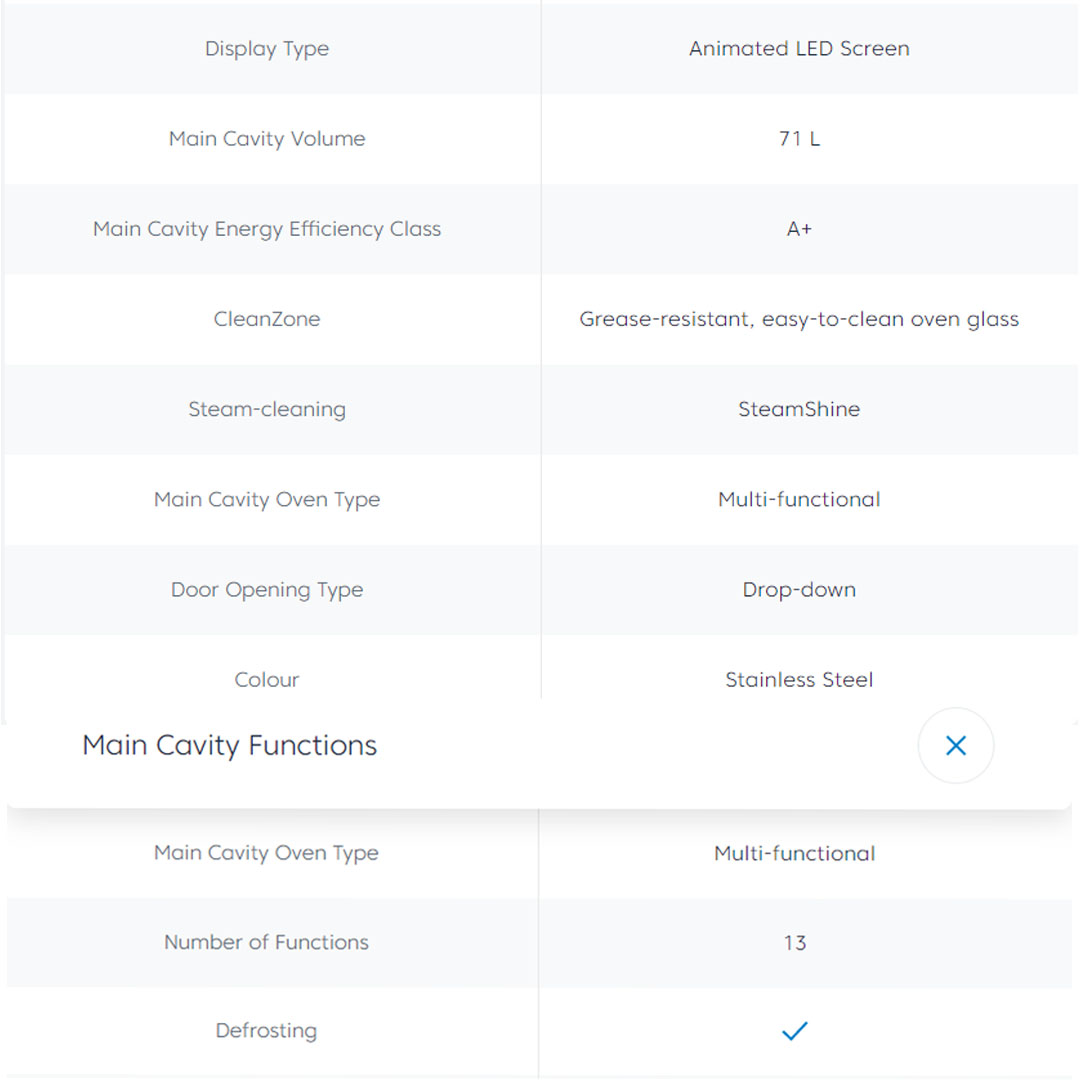
Task: Select the Defrosting row label
Action: [x=266, y=1031]
